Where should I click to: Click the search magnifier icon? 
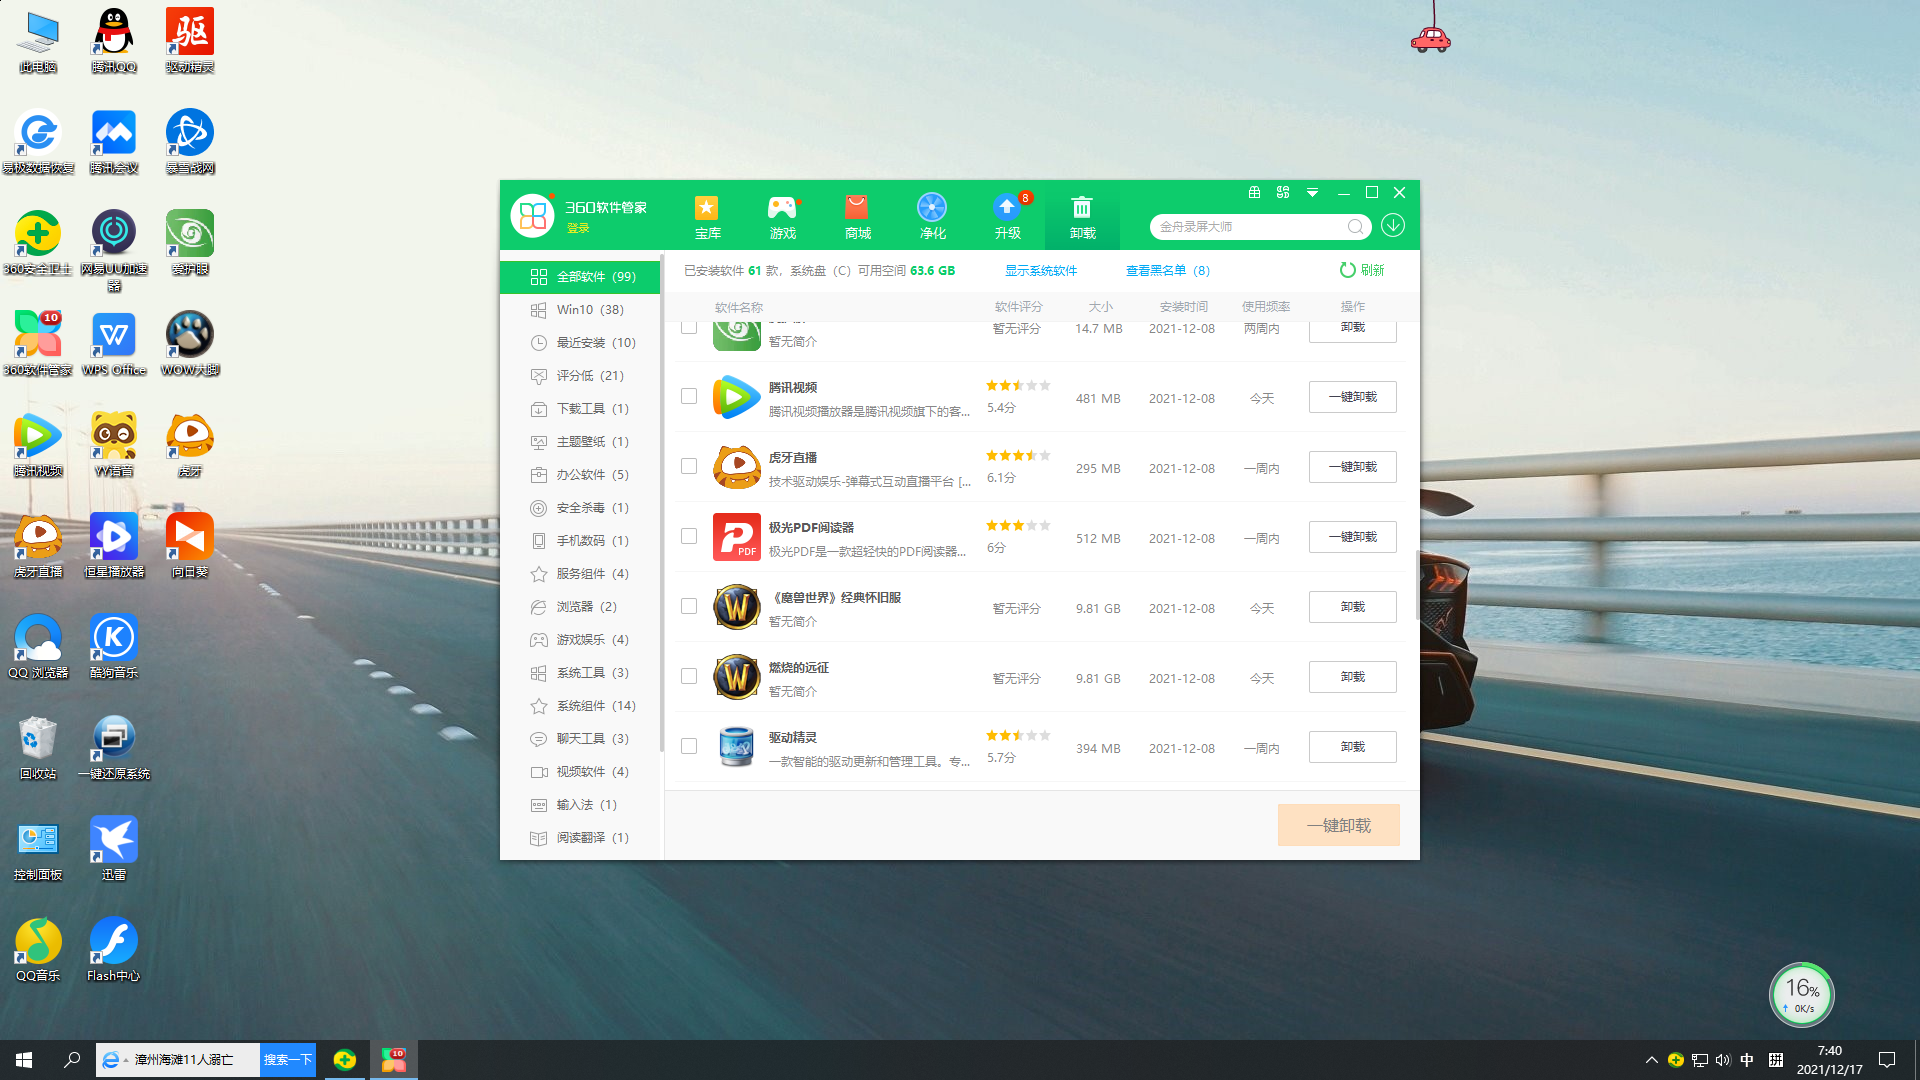(x=1355, y=227)
